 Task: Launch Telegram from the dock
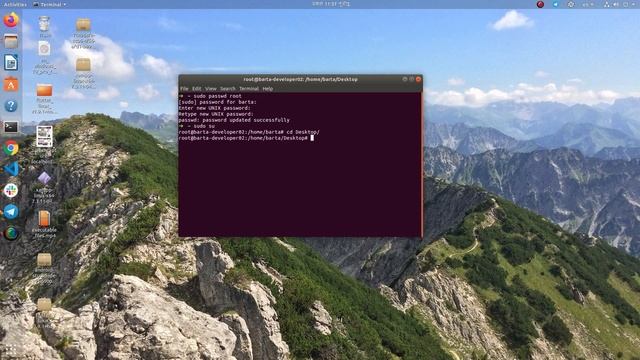pyautogui.click(x=11, y=211)
